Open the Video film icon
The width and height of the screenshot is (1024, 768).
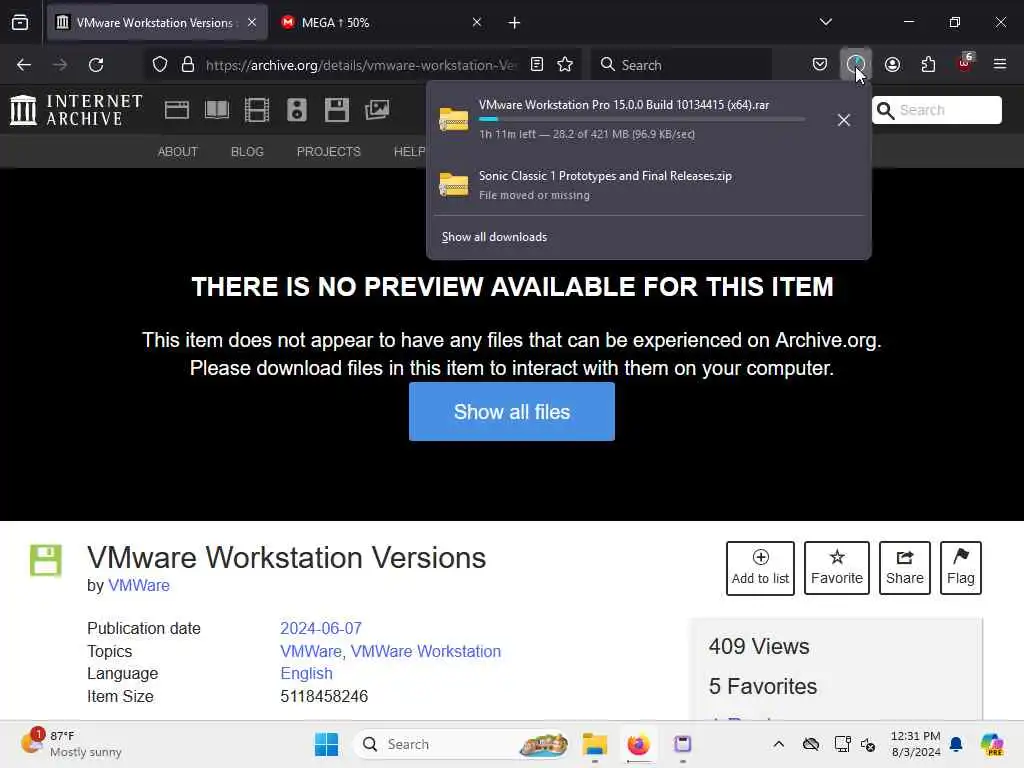(257, 110)
